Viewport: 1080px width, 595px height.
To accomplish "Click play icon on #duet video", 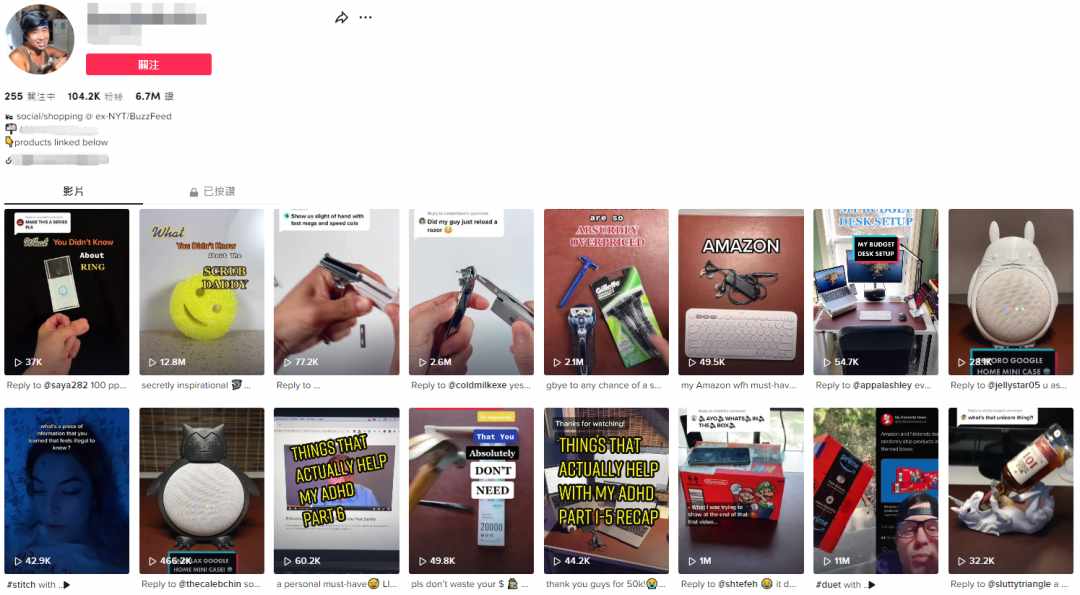I will [827, 561].
